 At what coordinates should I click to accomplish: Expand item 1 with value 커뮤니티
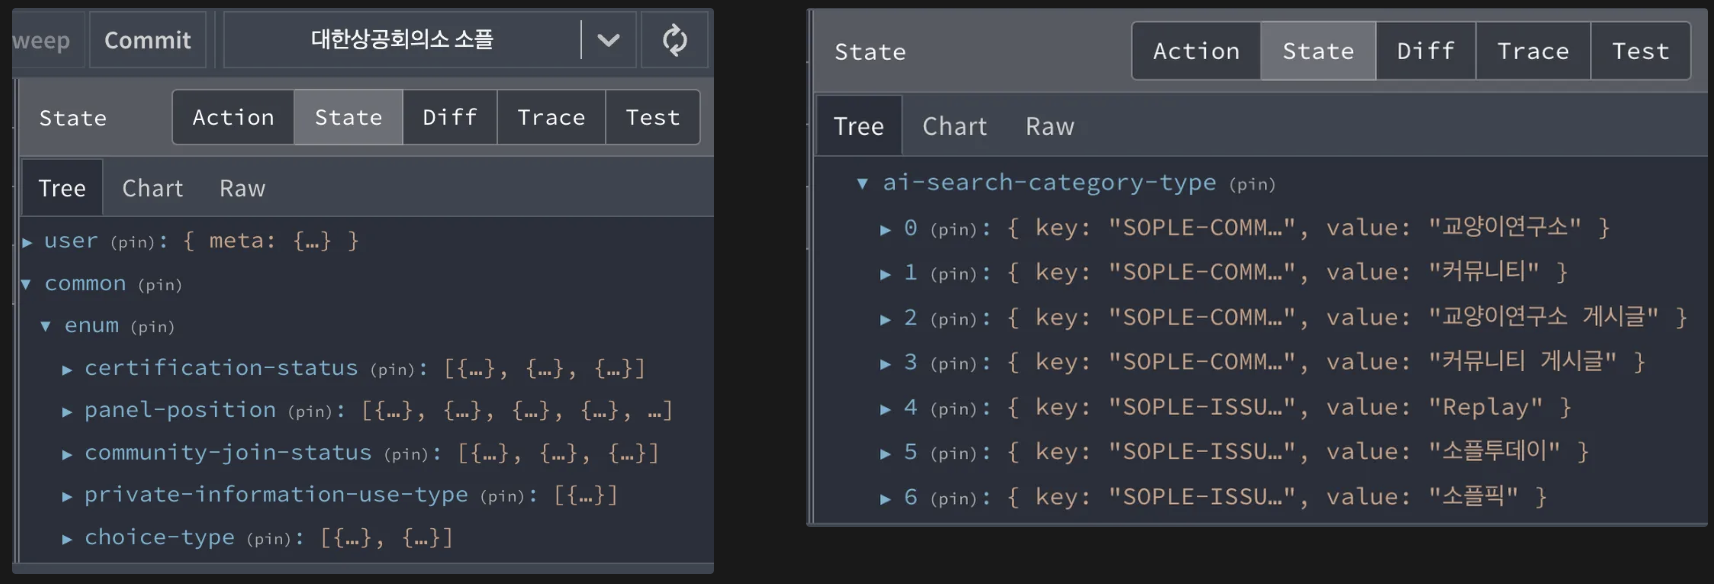(885, 273)
